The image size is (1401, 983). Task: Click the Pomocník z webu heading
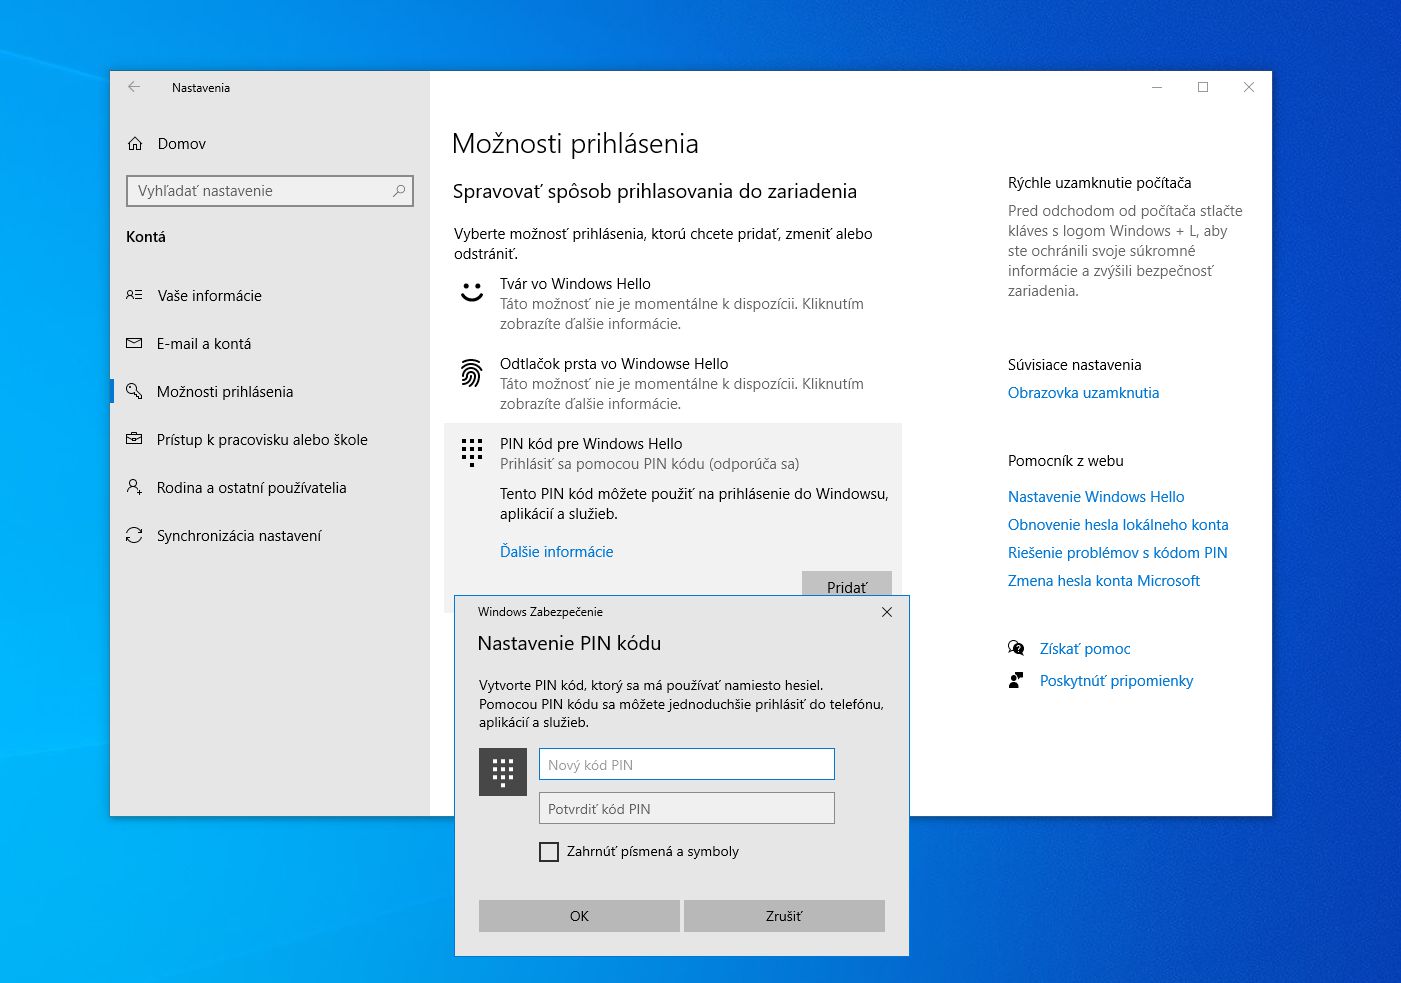click(1066, 460)
